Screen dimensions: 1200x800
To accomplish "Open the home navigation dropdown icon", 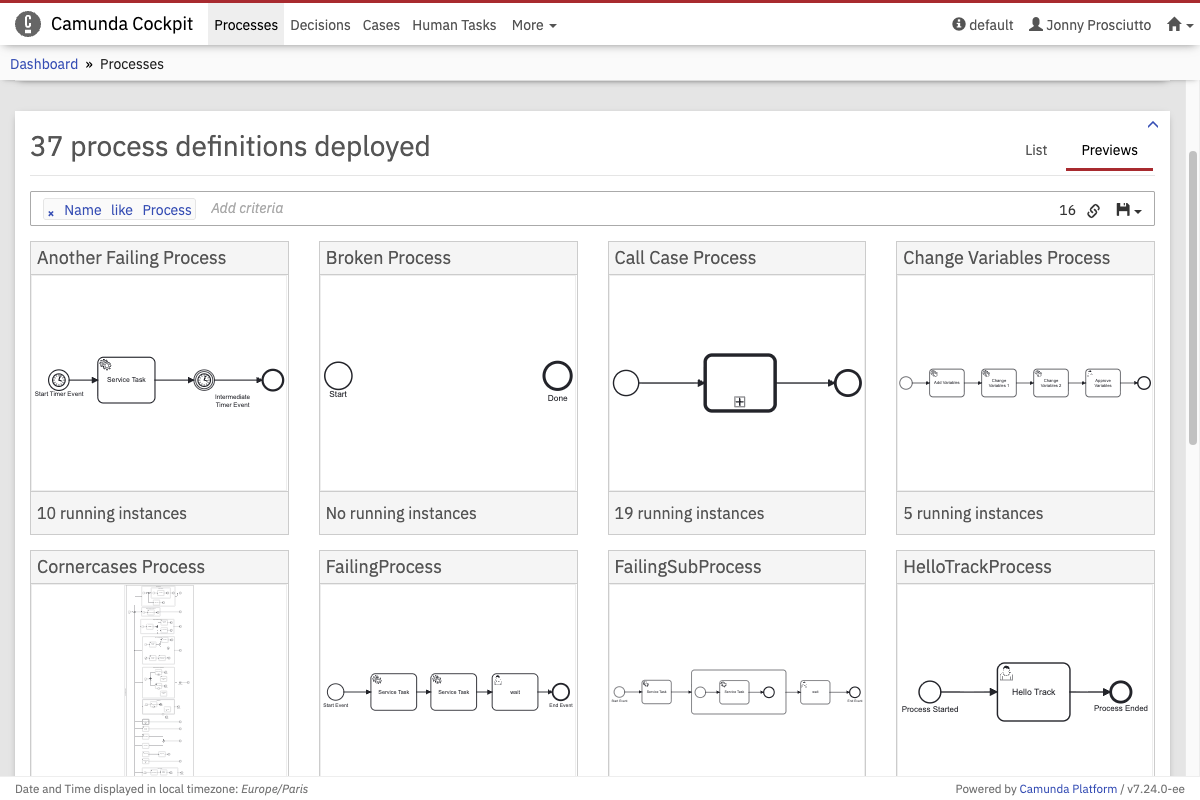I will click(1180, 25).
